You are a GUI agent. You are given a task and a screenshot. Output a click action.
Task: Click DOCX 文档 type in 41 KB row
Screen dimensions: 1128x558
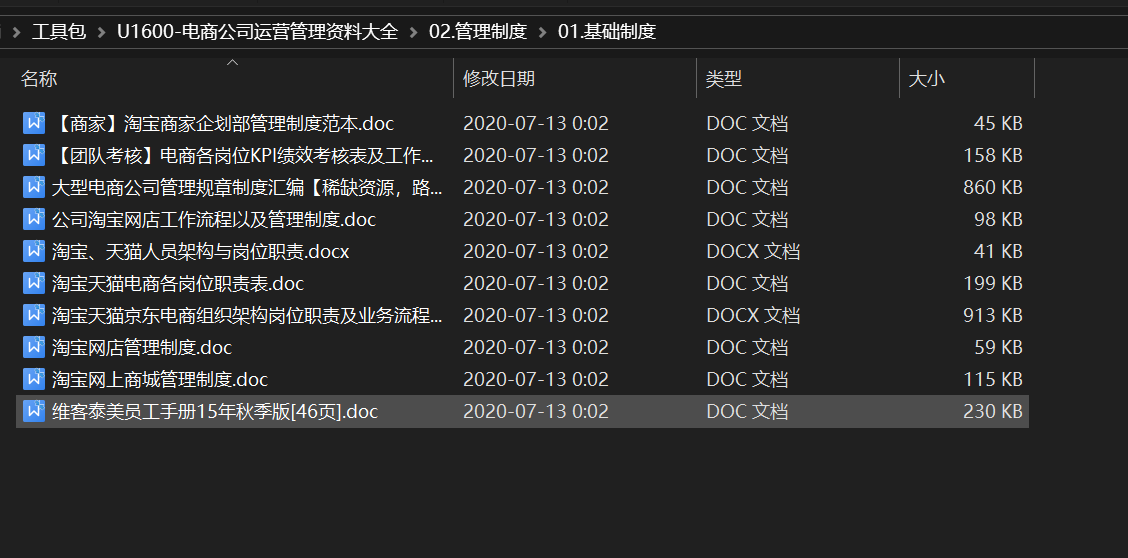click(x=753, y=251)
